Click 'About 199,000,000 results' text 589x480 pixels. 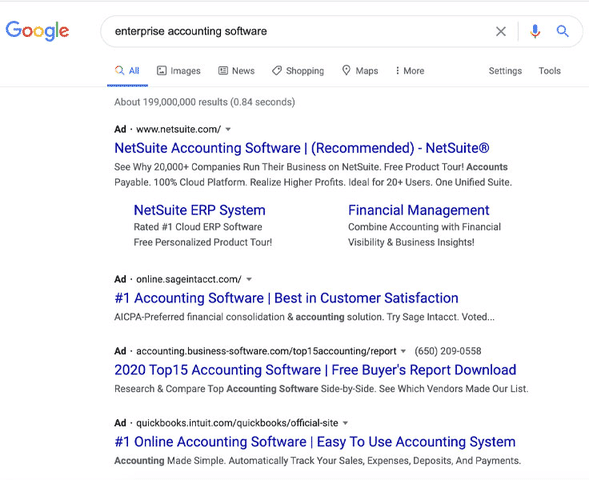click(x=171, y=102)
